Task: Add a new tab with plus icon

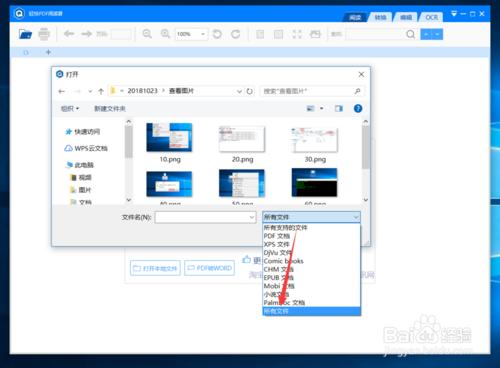Action: 48,52
